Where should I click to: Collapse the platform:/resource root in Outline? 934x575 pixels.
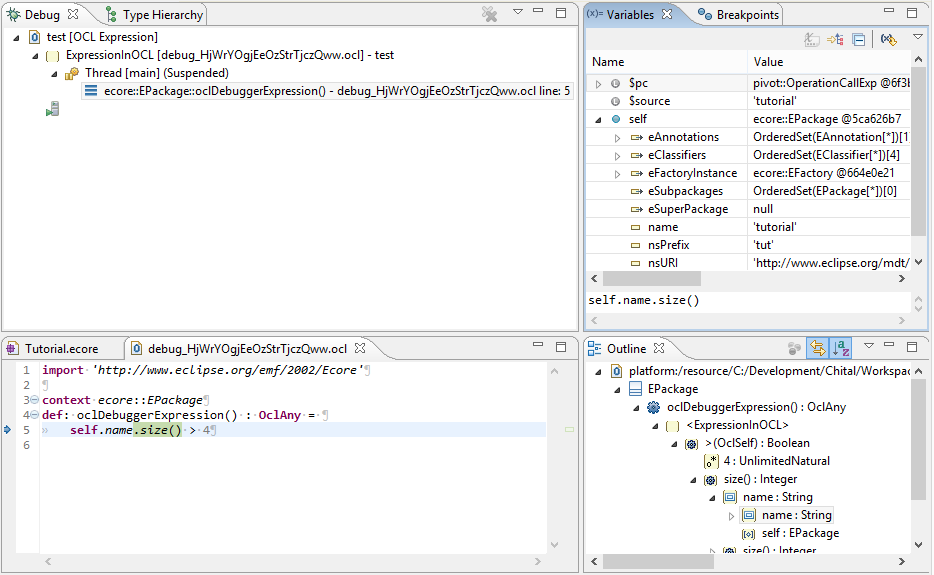pyautogui.click(x=598, y=372)
